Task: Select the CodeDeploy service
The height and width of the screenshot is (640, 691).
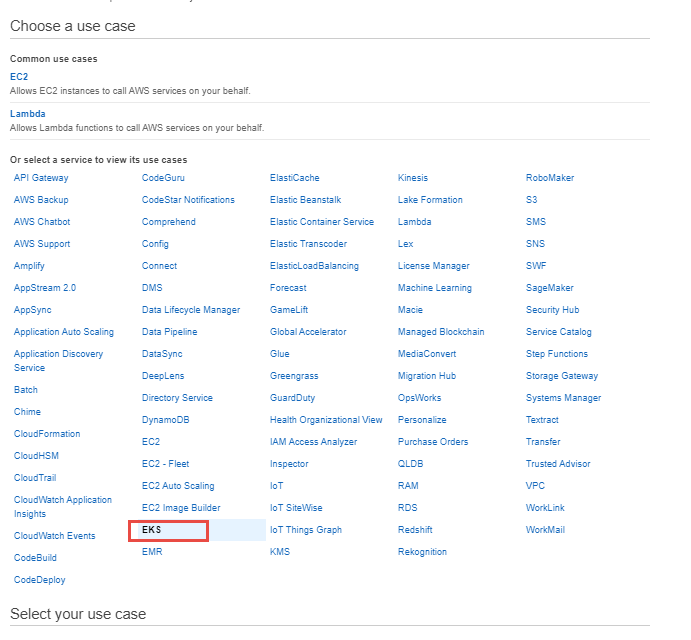Action: click(x=39, y=580)
